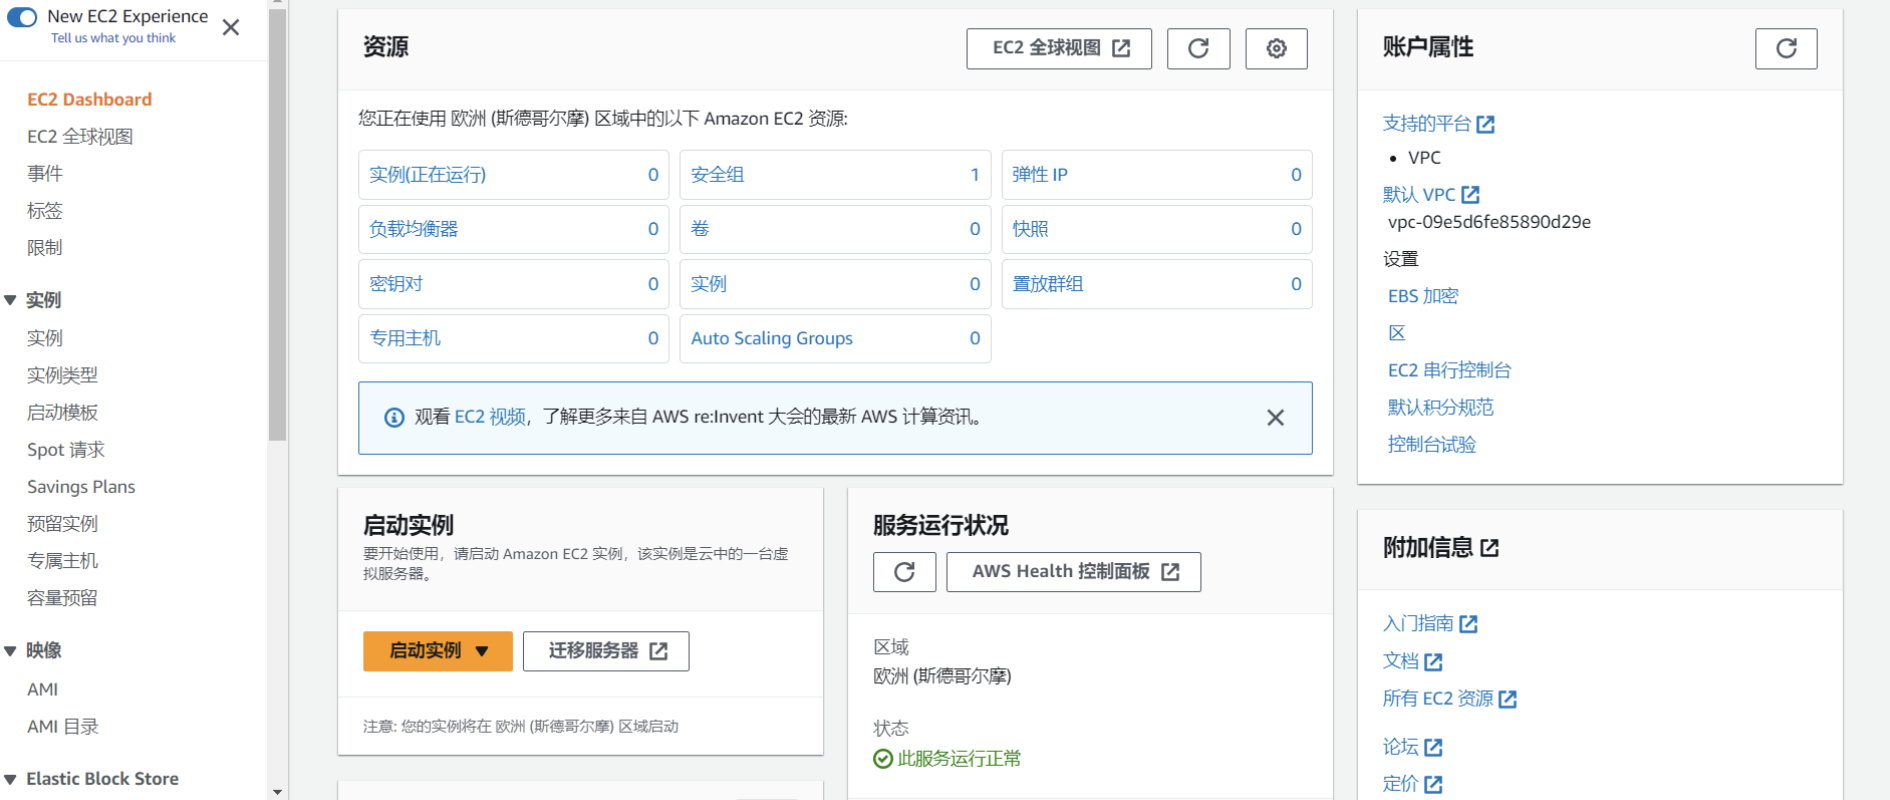Click the AWS Health 控制面板 button
This screenshot has height=800, width=1890.
pyautogui.click(x=1073, y=572)
